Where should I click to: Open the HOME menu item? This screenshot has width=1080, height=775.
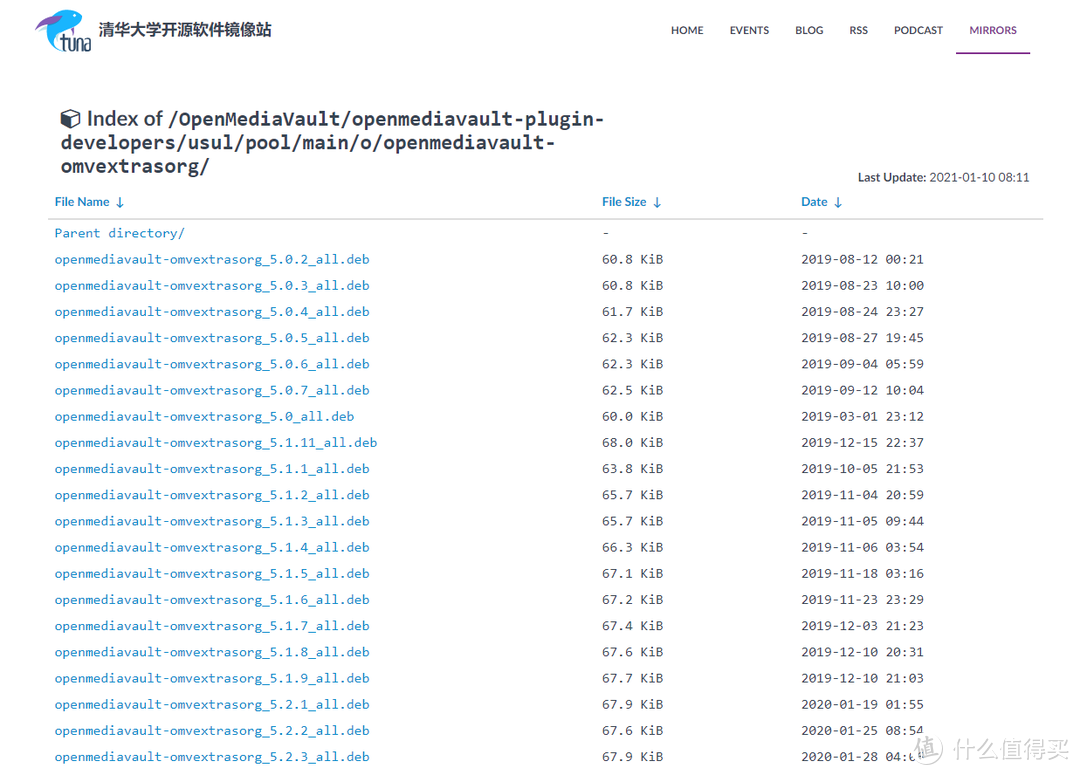coord(687,30)
